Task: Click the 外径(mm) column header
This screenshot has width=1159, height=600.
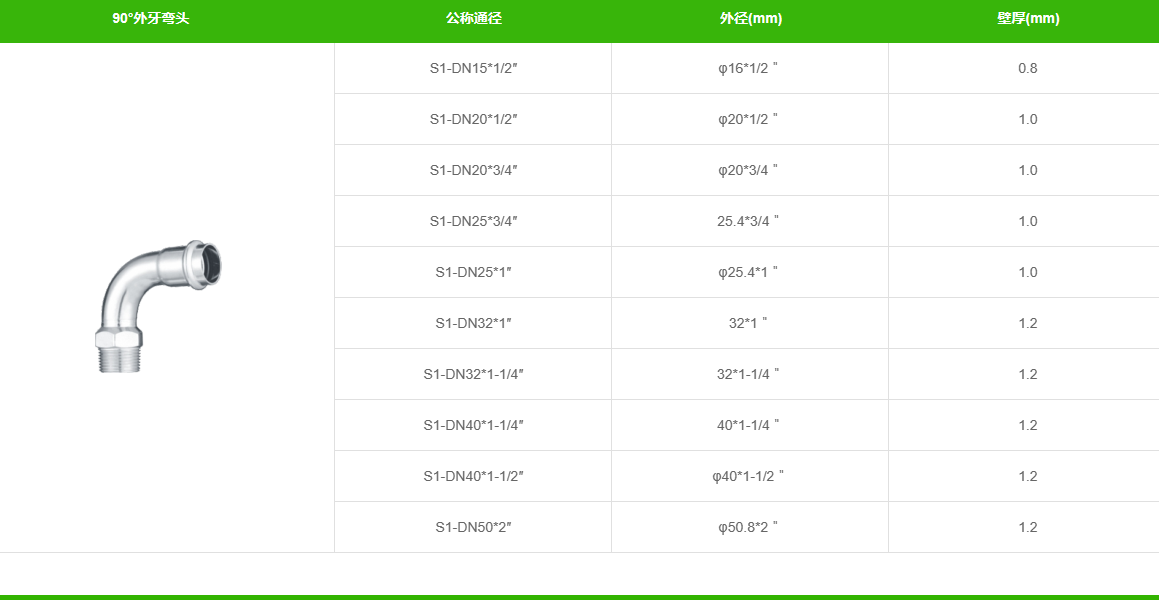Action: click(751, 19)
